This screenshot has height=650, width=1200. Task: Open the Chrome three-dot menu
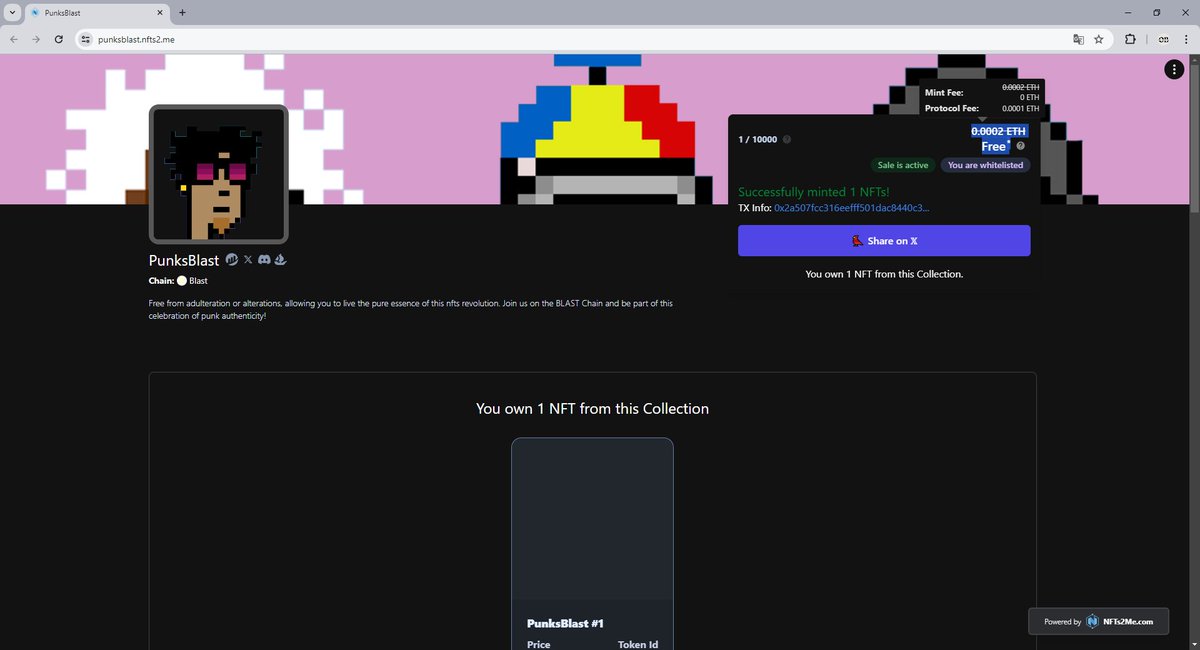pos(1186,39)
